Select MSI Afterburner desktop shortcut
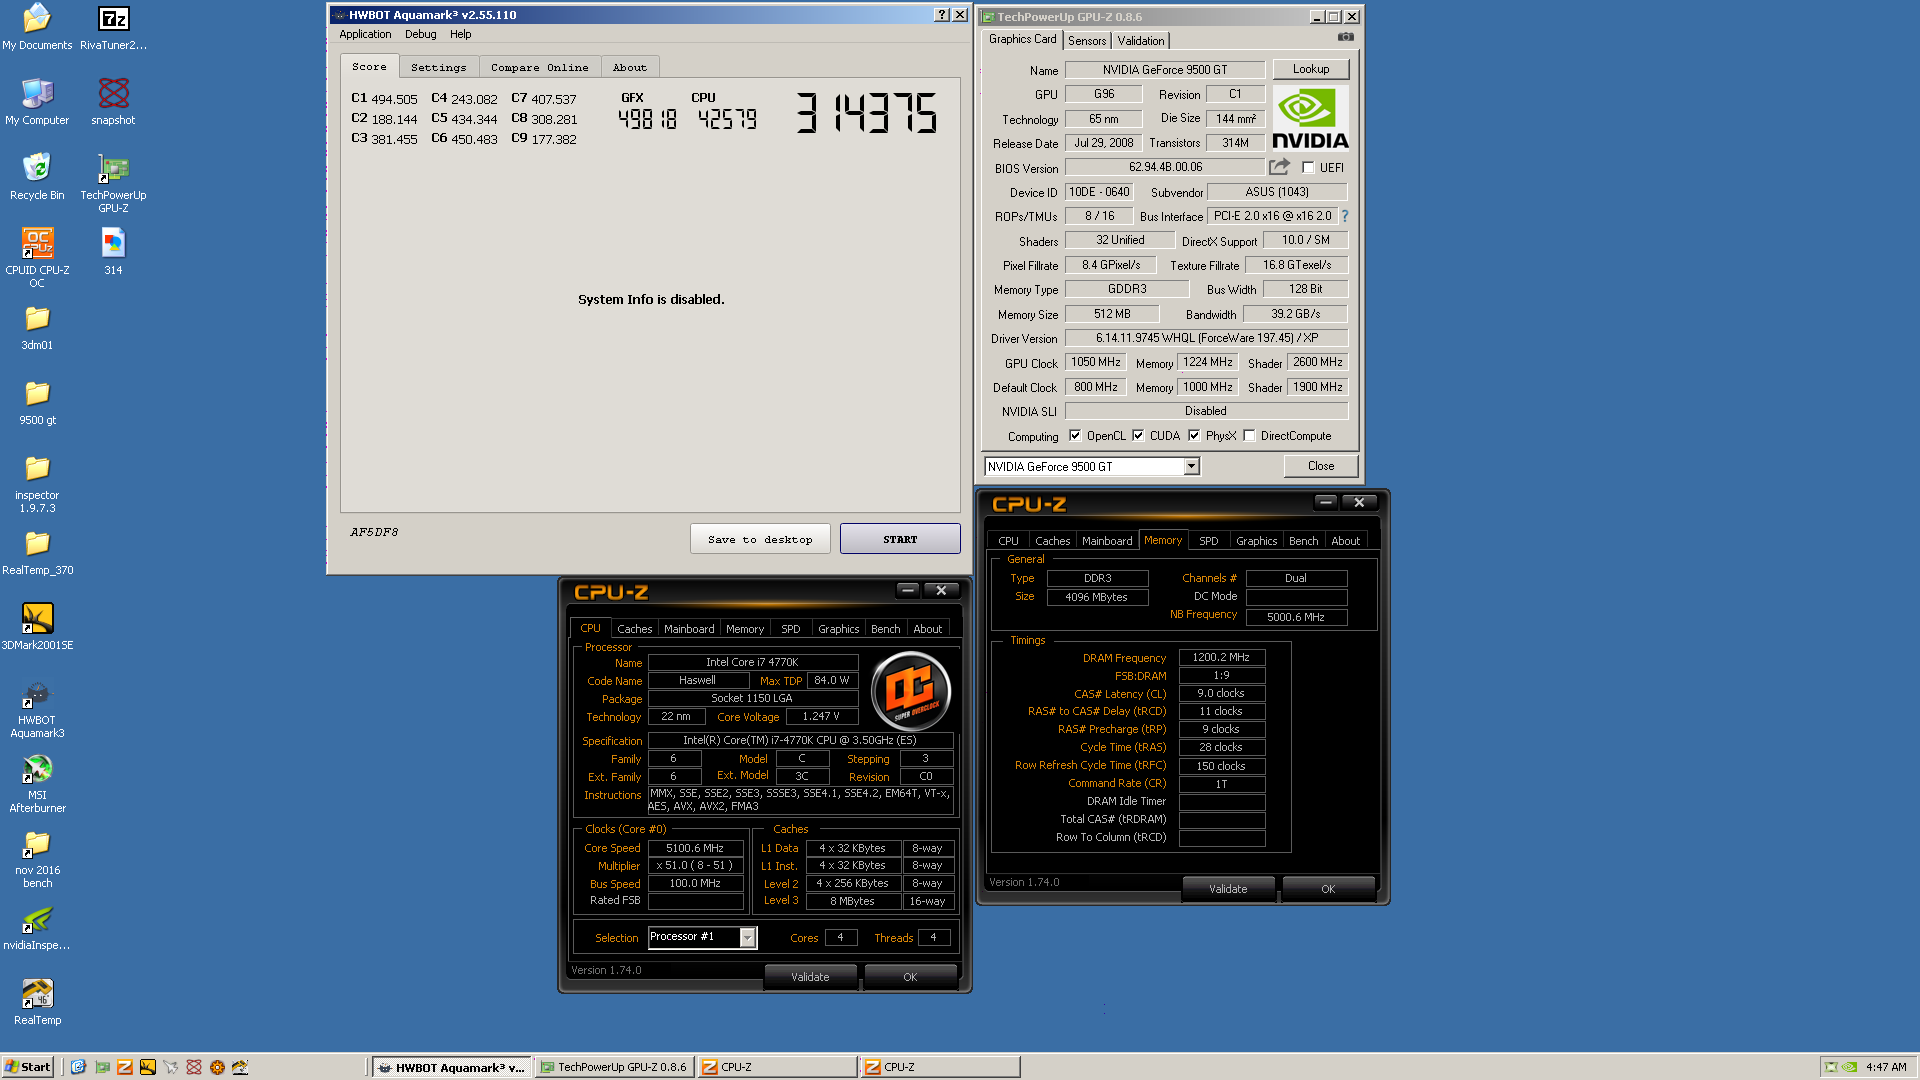This screenshot has width=1920, height=1080. pos(37,783)
